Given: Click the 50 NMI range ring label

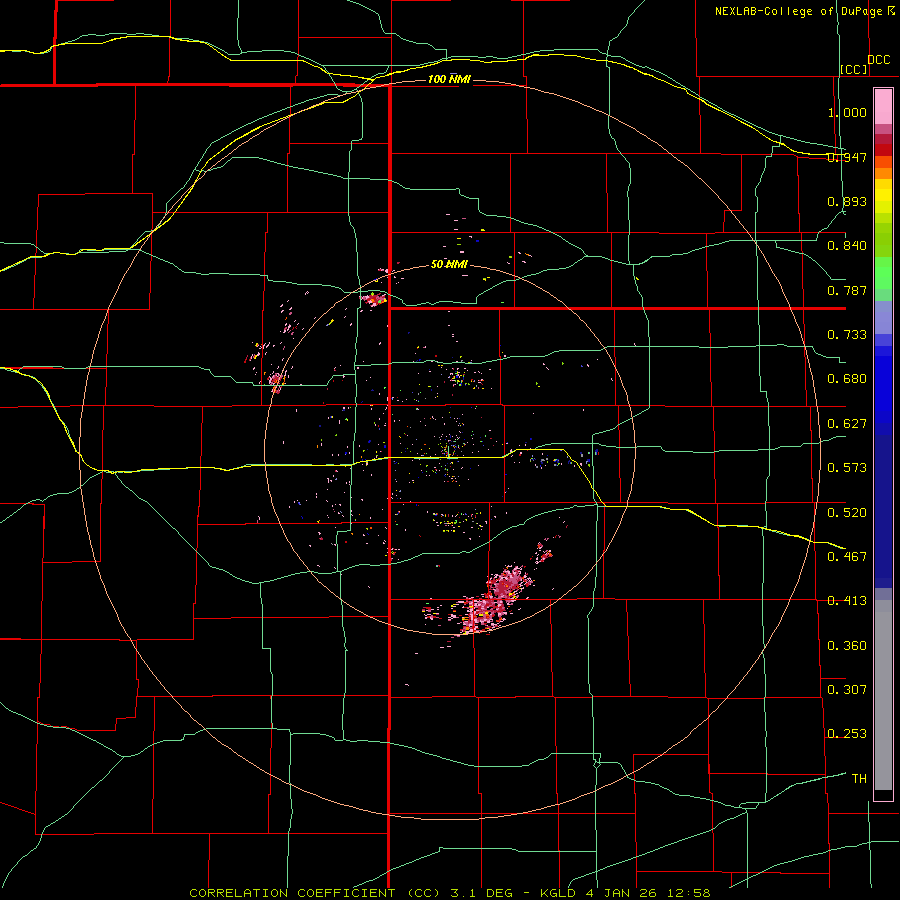Looking at the screenshot, I should [x=449, y=265].
